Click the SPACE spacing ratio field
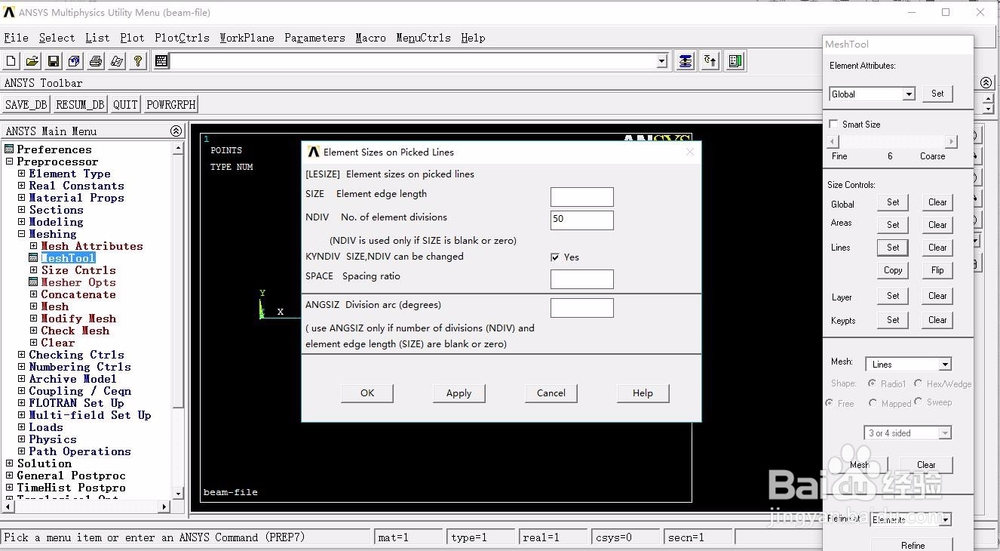1000x551 pixels. 582,279
